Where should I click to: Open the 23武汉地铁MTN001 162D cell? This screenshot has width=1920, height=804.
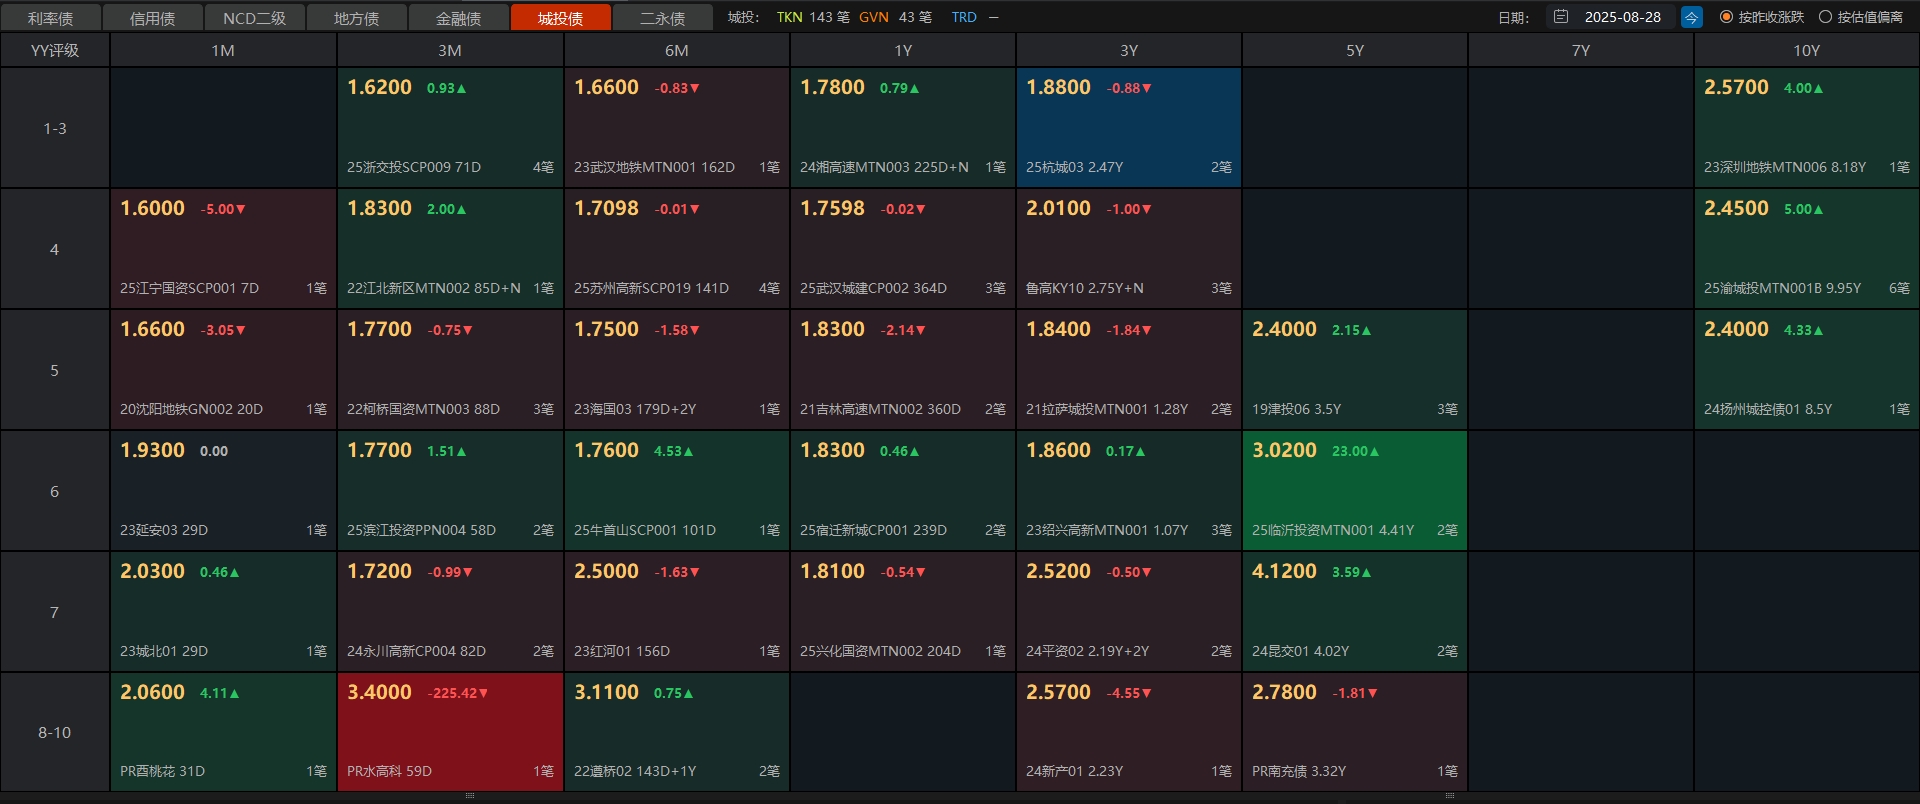(x=676, y=128)
